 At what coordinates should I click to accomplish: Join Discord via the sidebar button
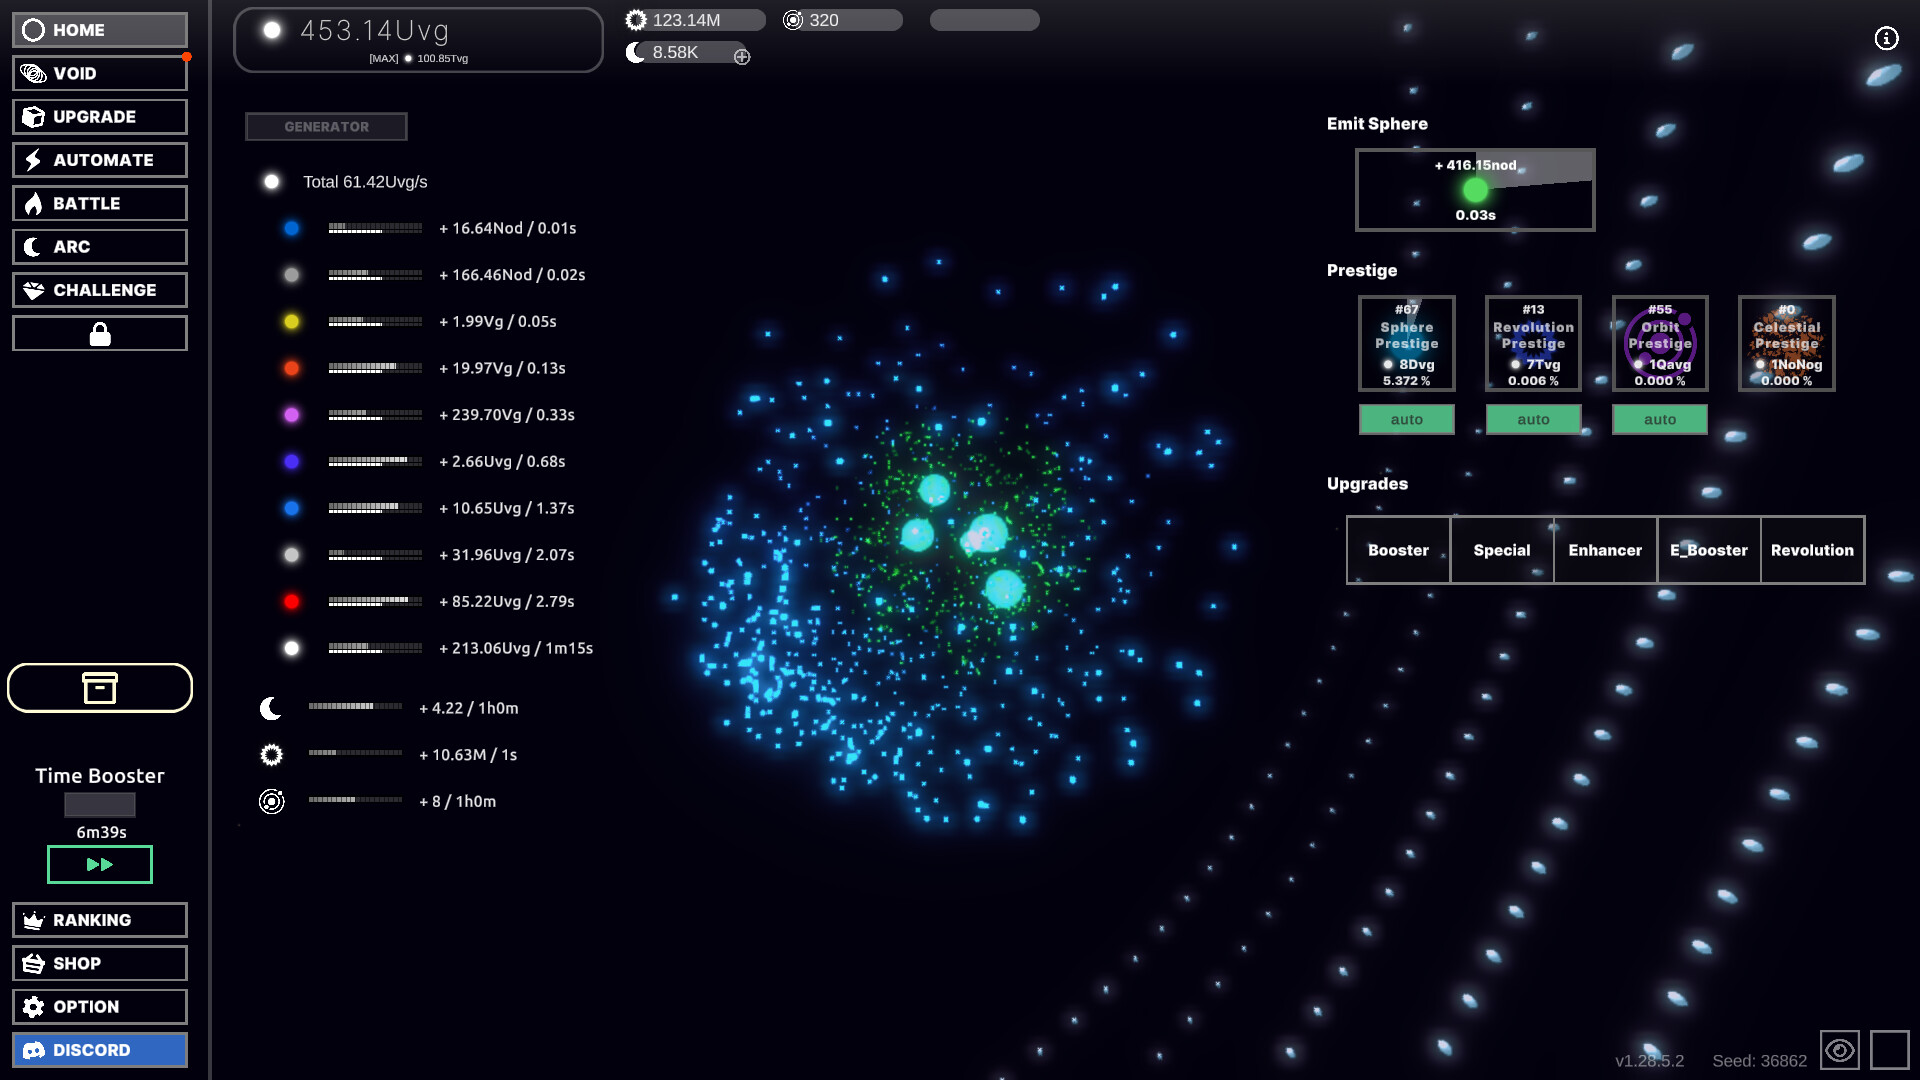(x=99, y=1050)
